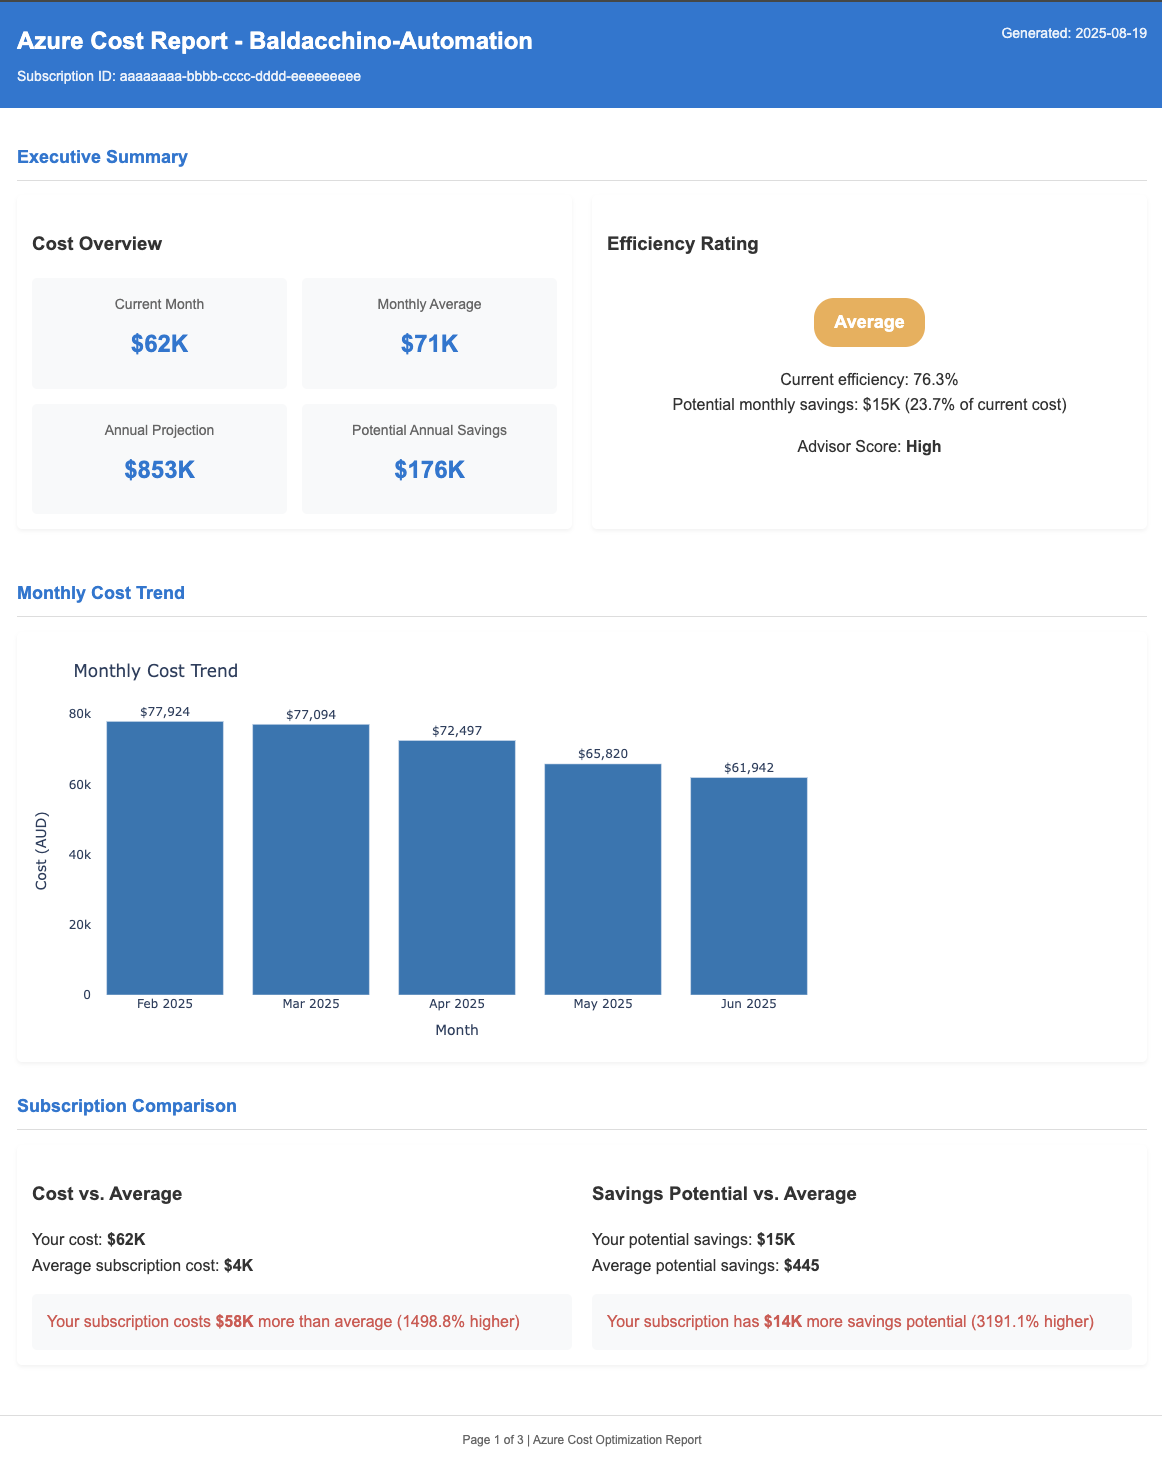Image resolution: width=1162 pixels, height=1460 pixels.
Task: Select the Cost vs. Average heading
Action: pyautogui.click(x=107, y=1194)
